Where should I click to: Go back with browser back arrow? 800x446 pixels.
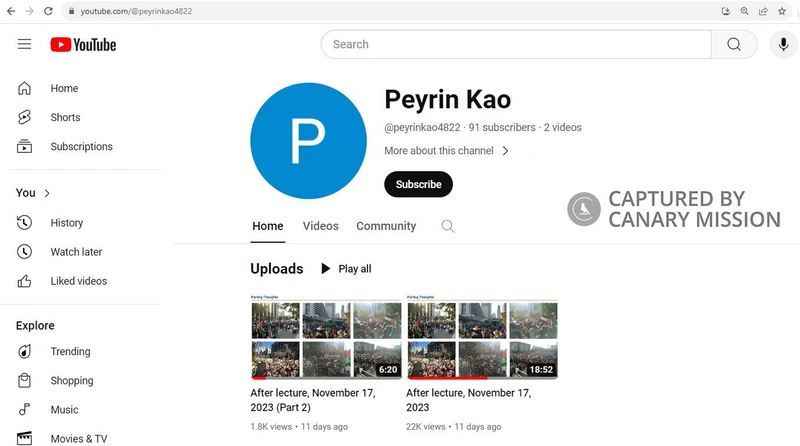pos(11,11)
